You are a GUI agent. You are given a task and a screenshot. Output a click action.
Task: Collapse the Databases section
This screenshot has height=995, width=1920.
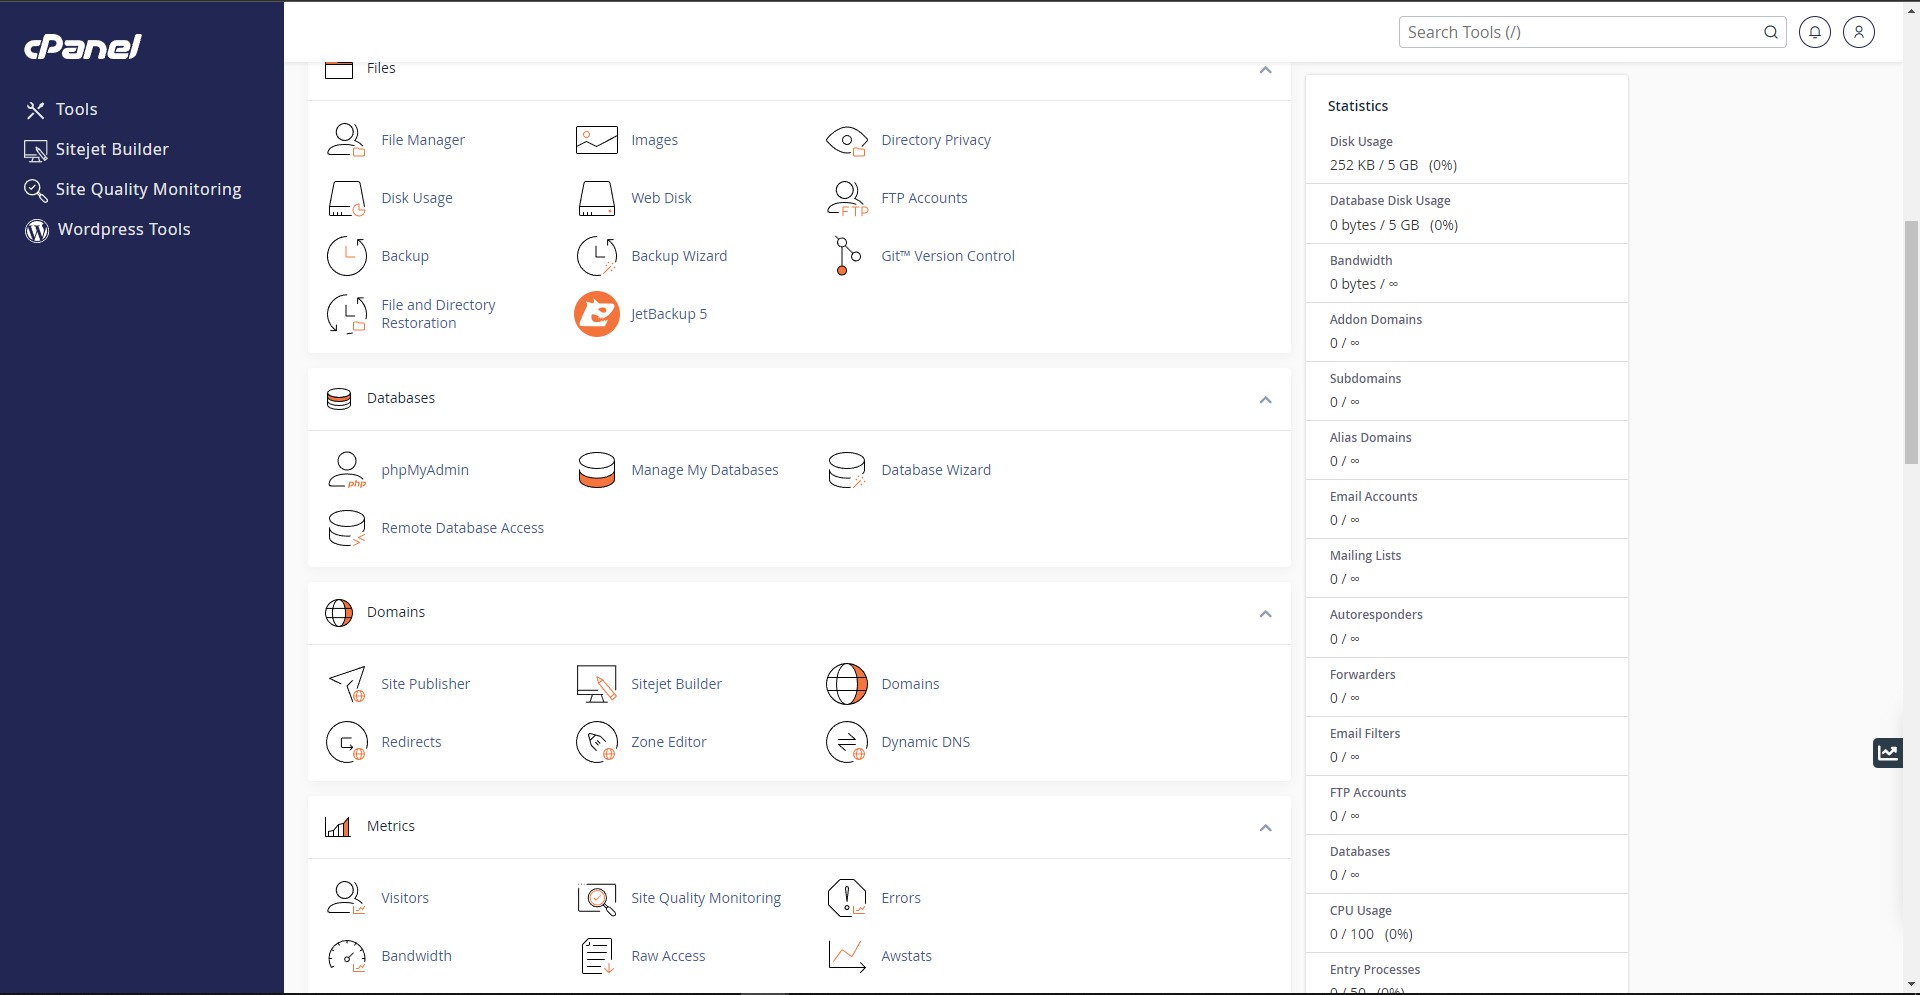(1264, 399)
